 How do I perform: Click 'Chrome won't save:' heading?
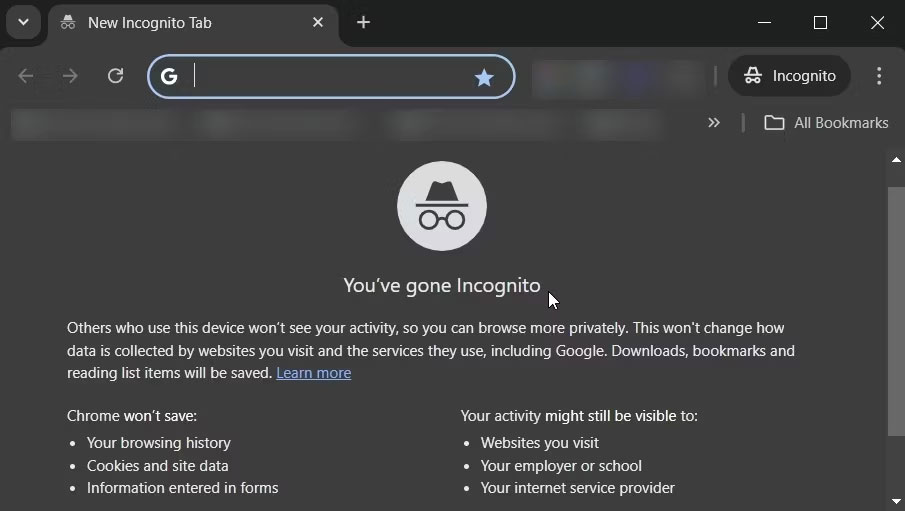pos(132,416)
